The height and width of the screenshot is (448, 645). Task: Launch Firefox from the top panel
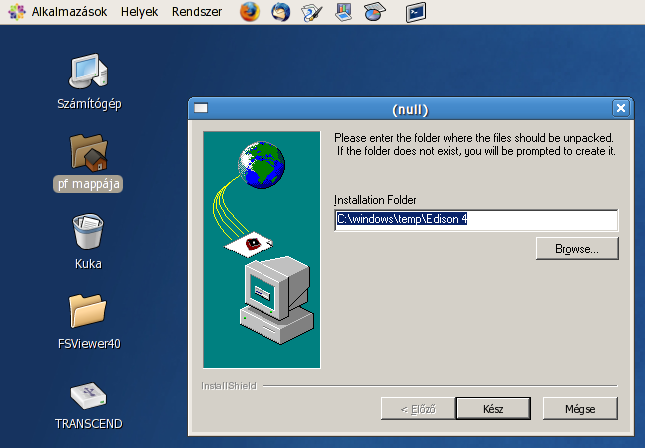click(249, 12)
